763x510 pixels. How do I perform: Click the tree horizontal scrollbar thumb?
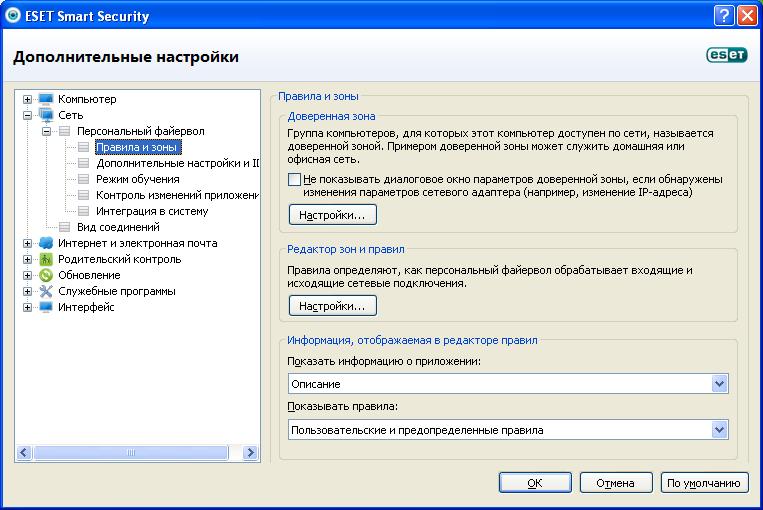[130, 453]
